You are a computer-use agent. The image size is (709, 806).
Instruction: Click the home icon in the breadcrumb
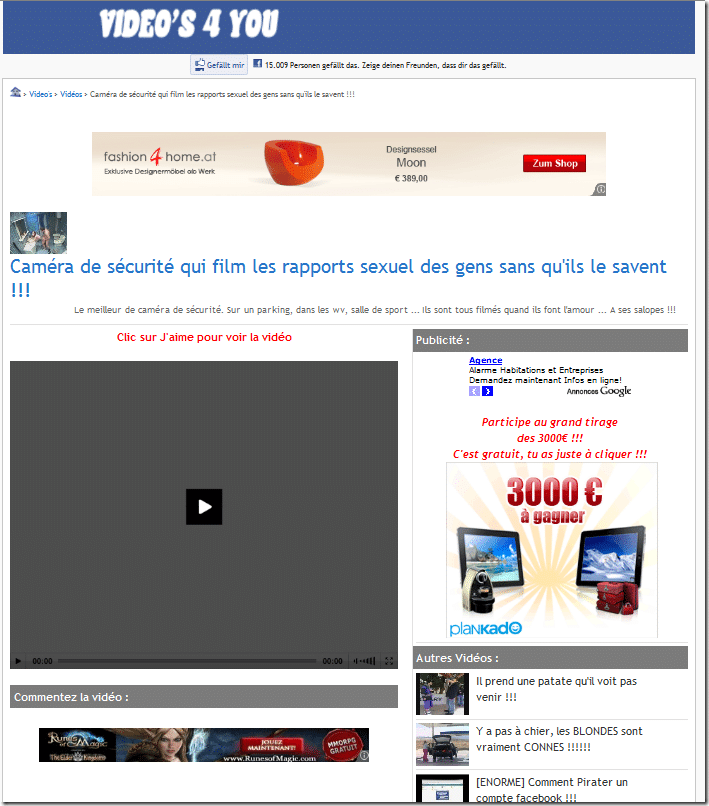15,93
